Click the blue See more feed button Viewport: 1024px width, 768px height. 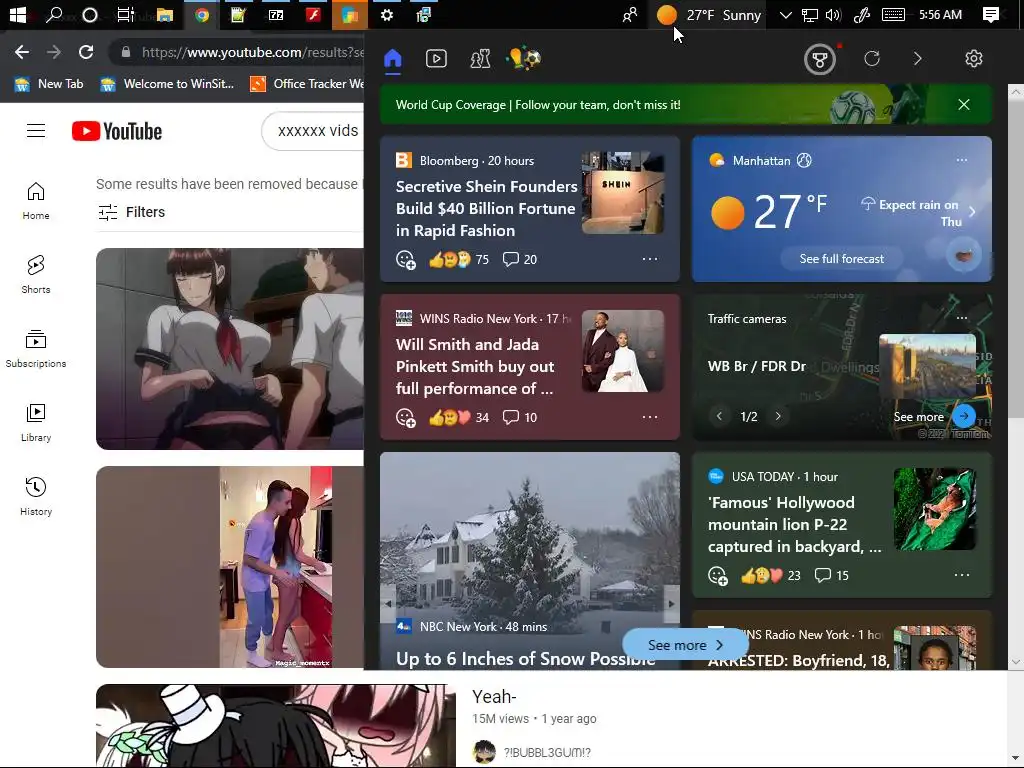click(x=685, y=645)
